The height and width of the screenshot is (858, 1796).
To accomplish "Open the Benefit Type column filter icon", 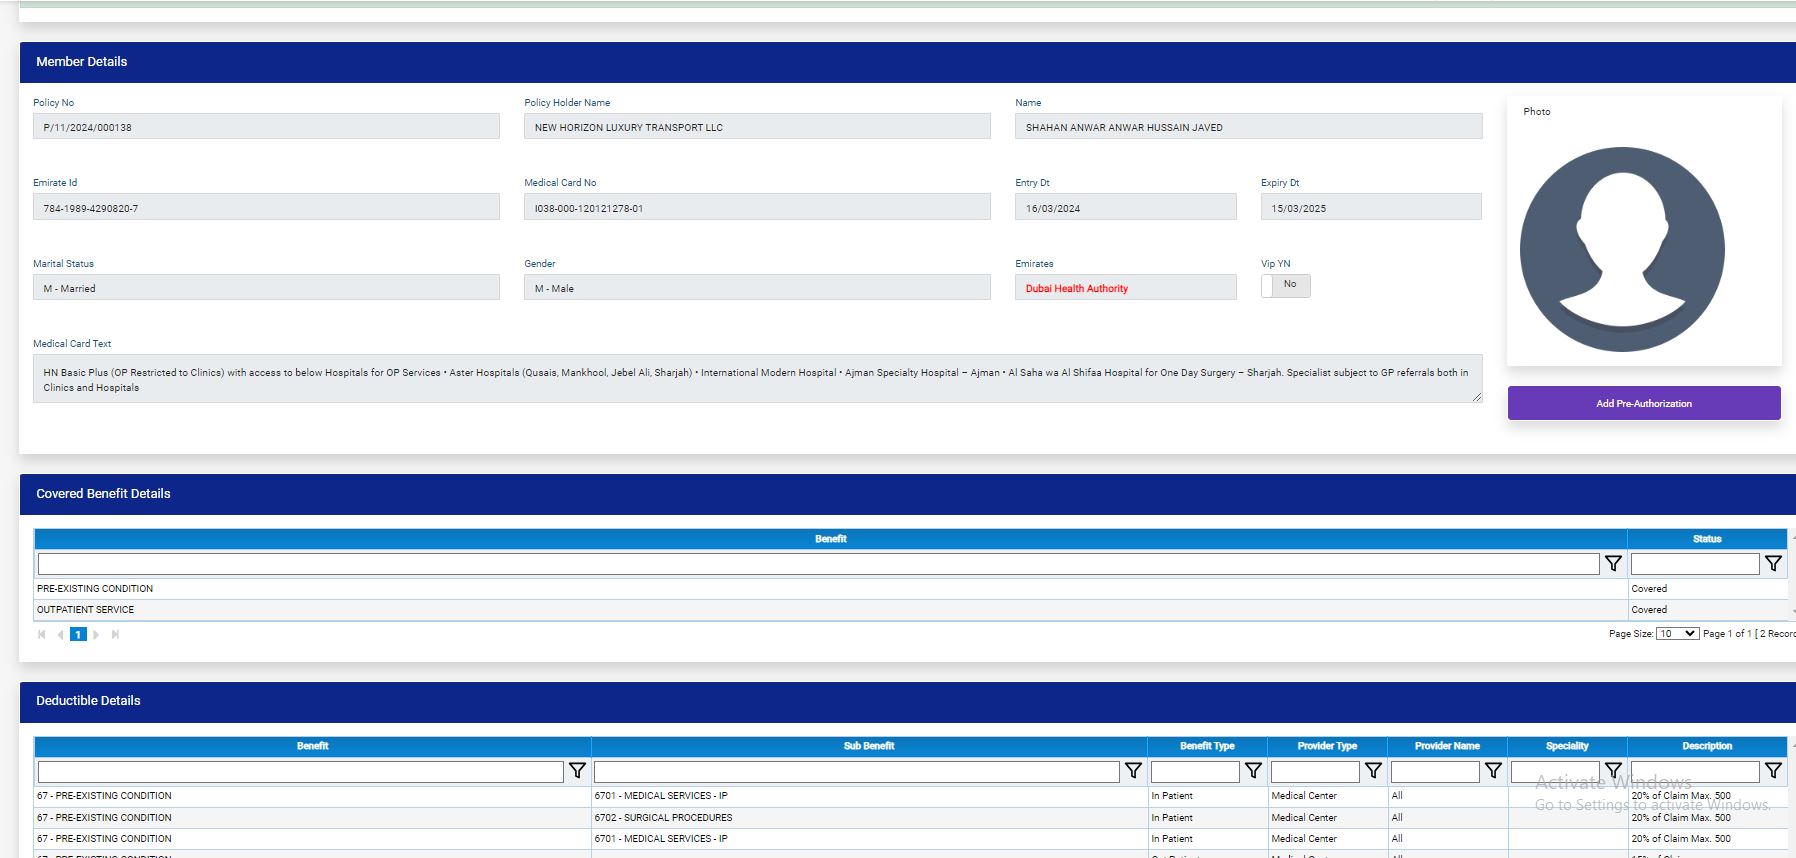I will 1253,771.
